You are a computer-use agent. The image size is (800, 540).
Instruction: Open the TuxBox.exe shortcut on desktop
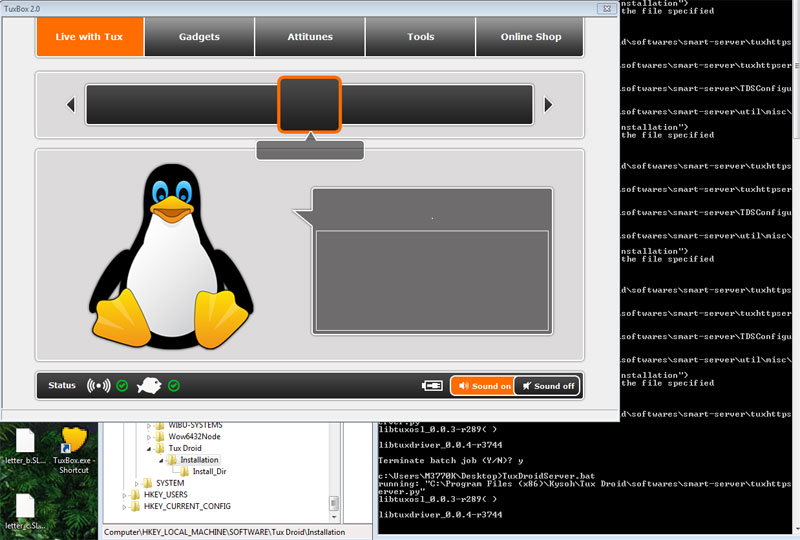(72, 446)
